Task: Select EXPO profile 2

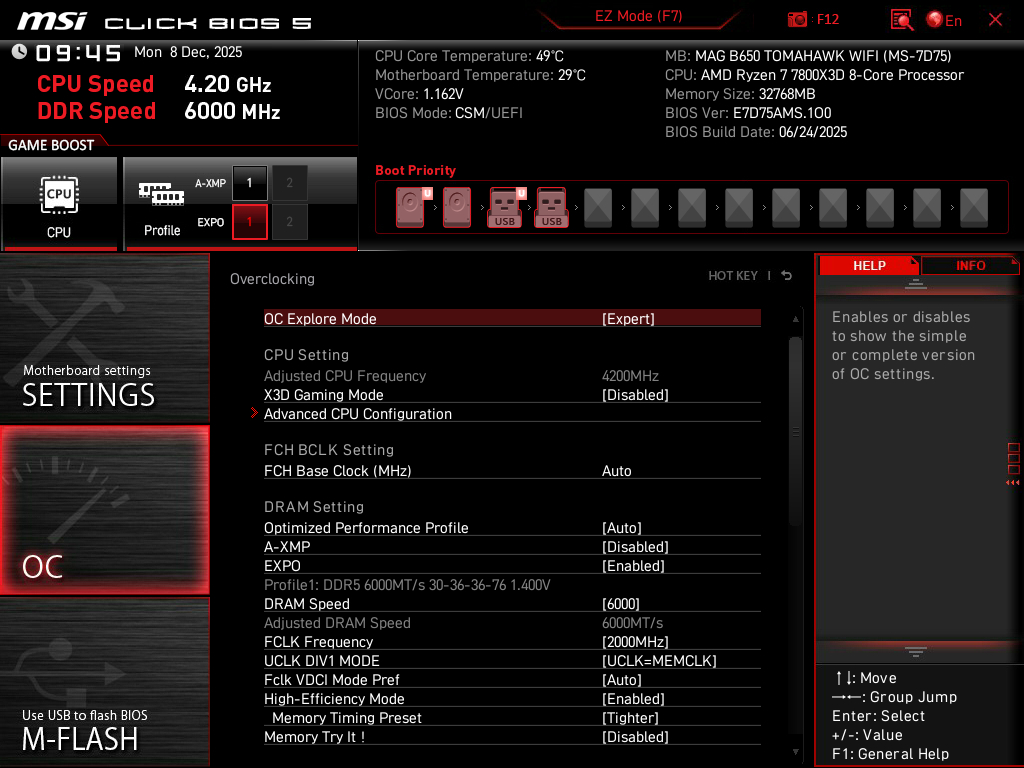Action: click(289, 222)
